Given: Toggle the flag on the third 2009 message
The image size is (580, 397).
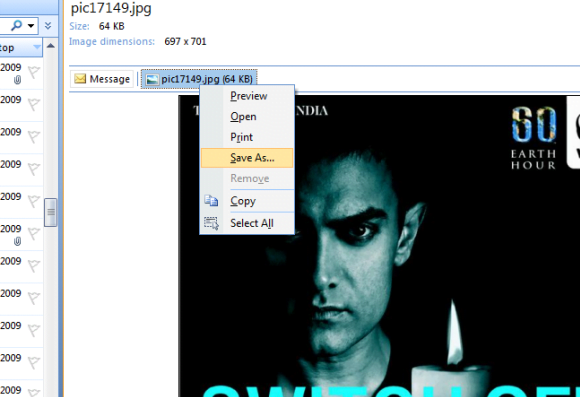Looking at the screenshot, I should point(34,136).
